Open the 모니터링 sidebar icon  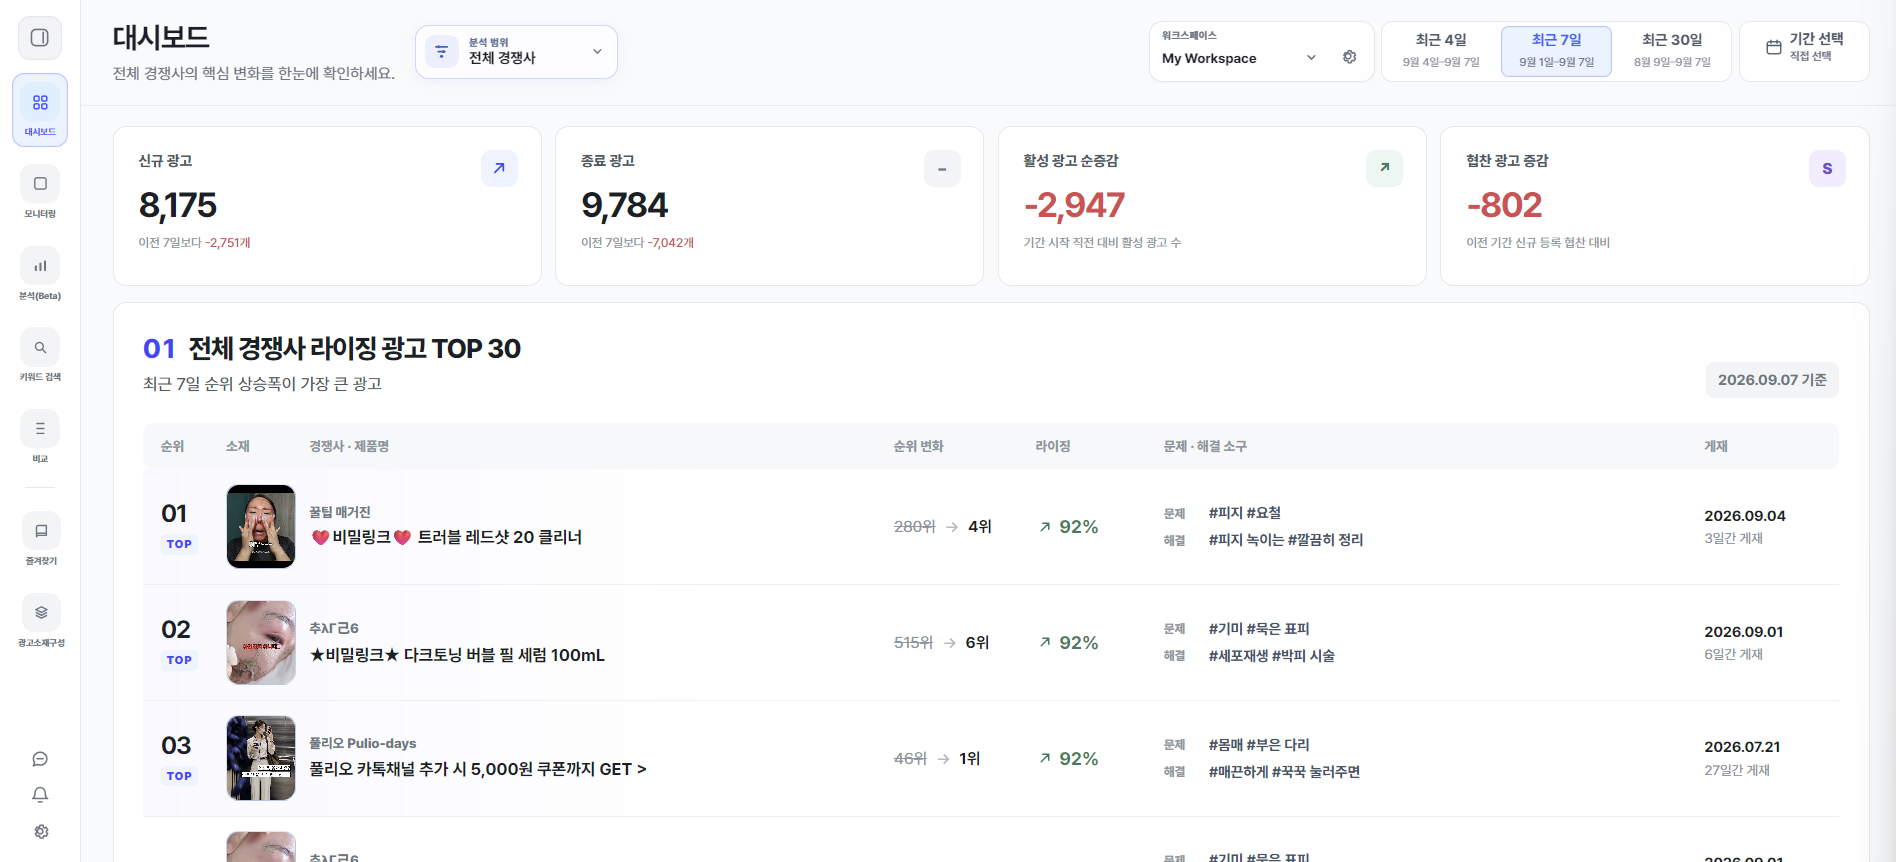(x=40, y=184)
